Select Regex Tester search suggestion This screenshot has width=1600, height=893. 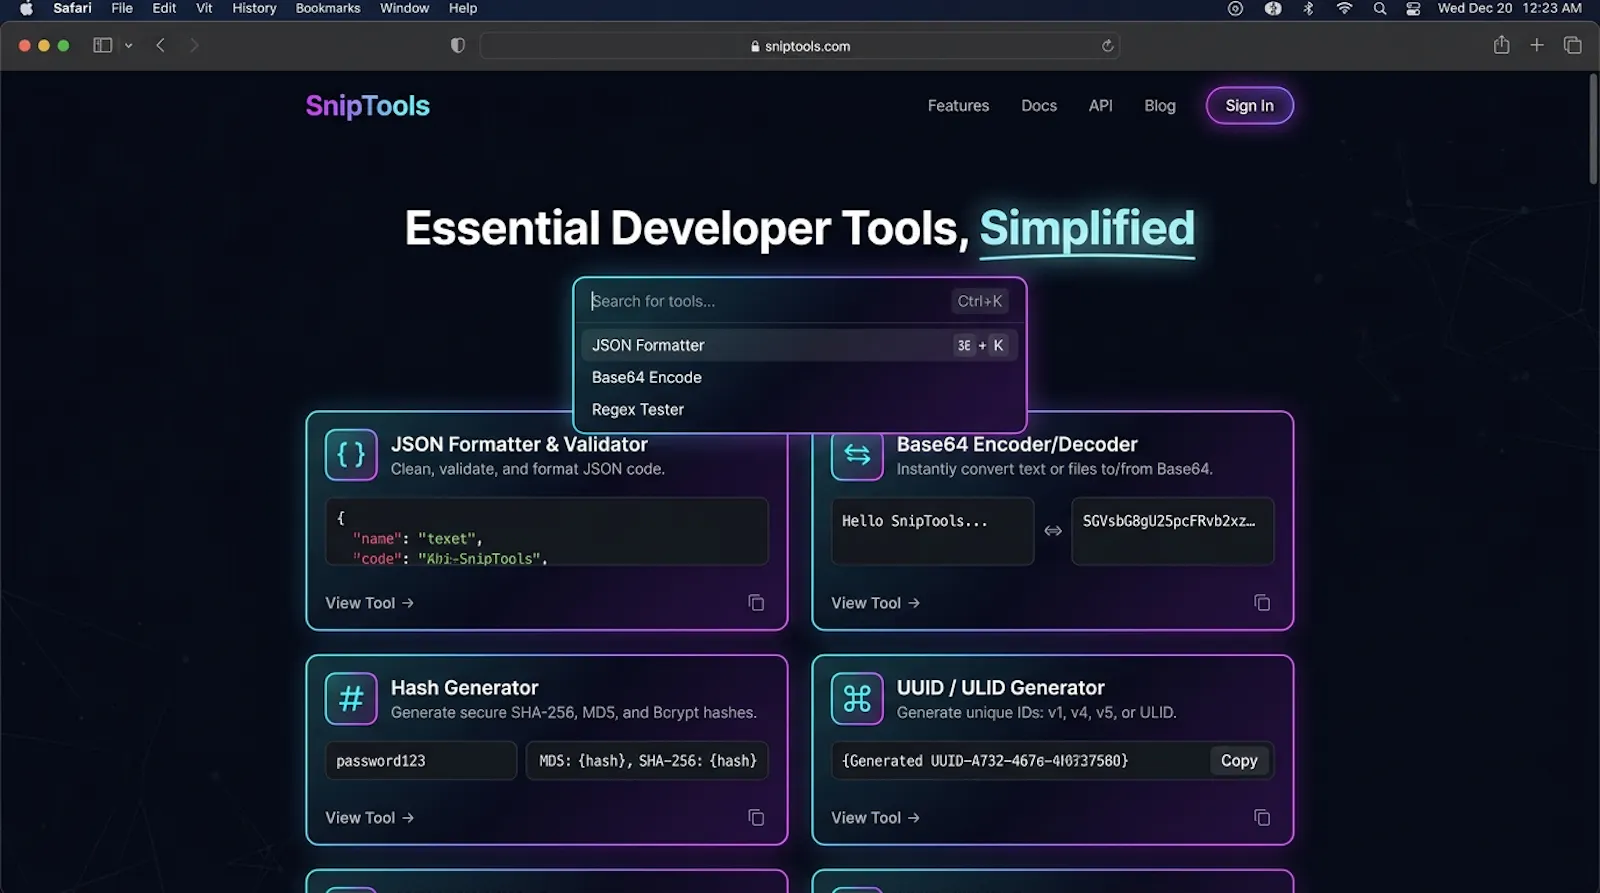[x=799, y=409]
